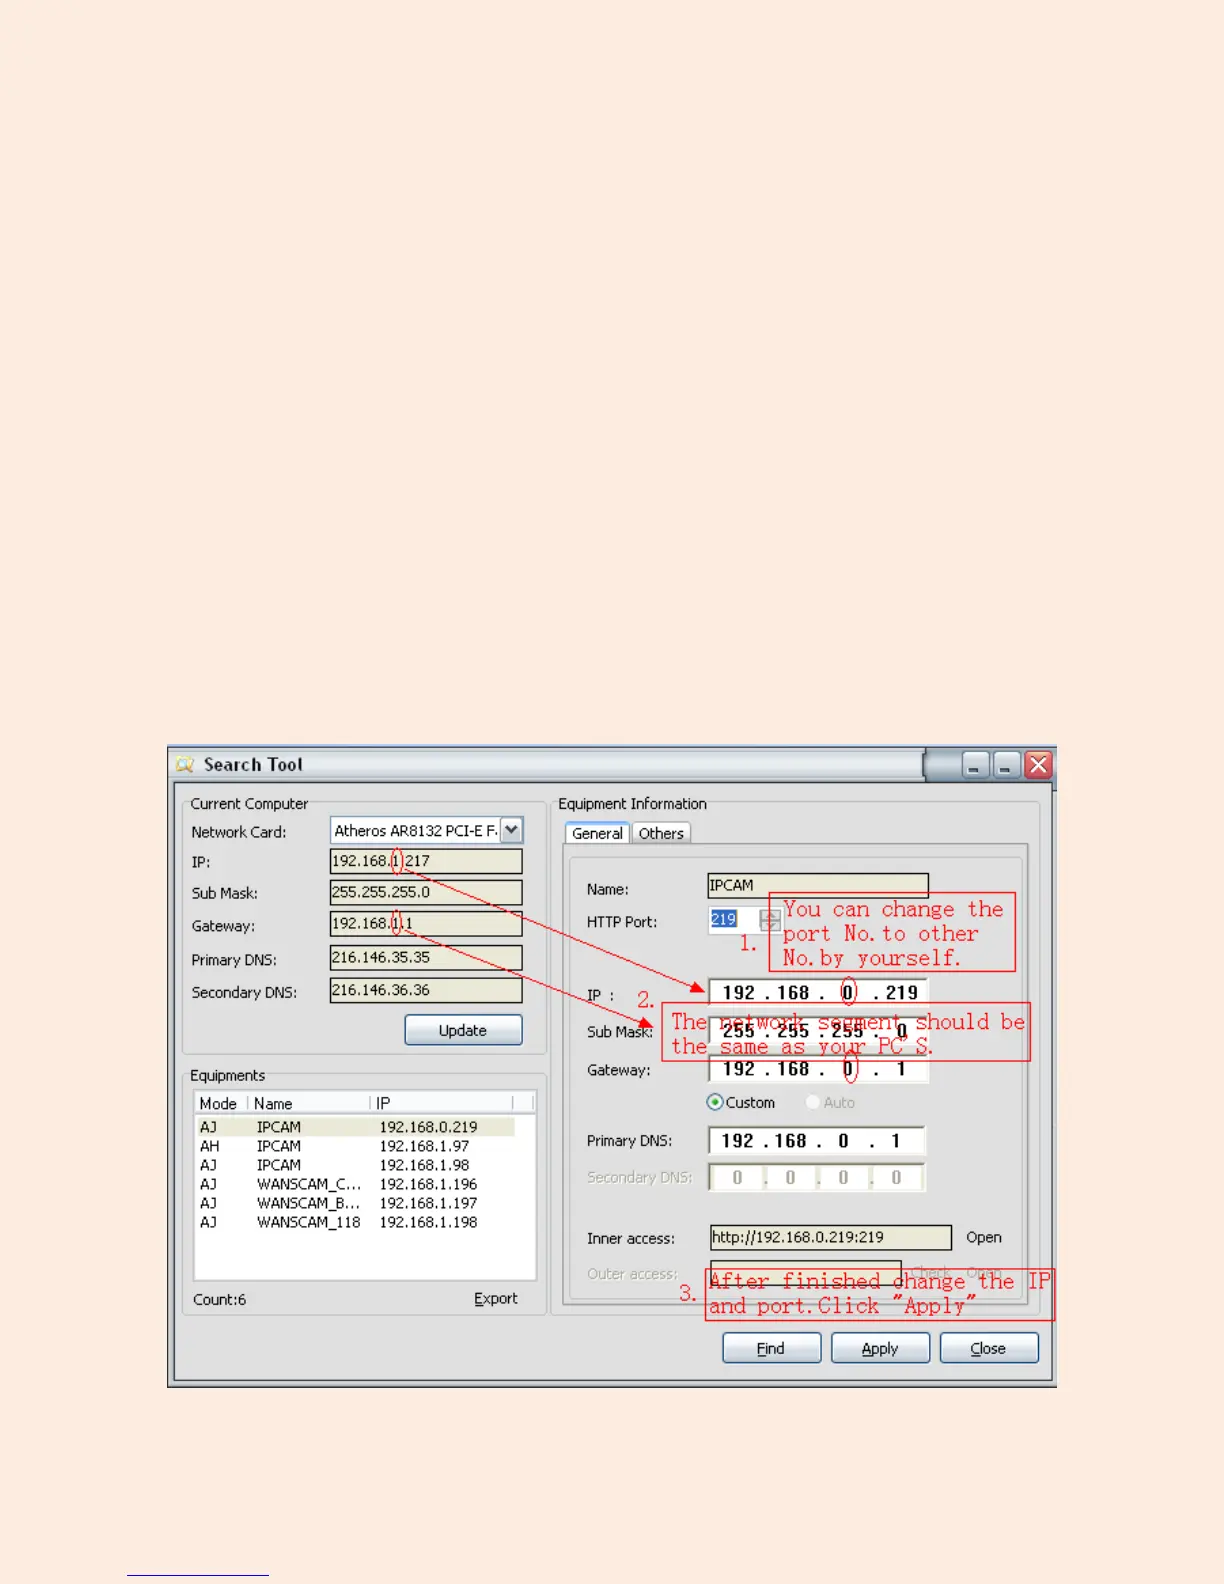The image size is (1224, 1584).
Task: Switch to the General tab
Action: click(597, 833)
